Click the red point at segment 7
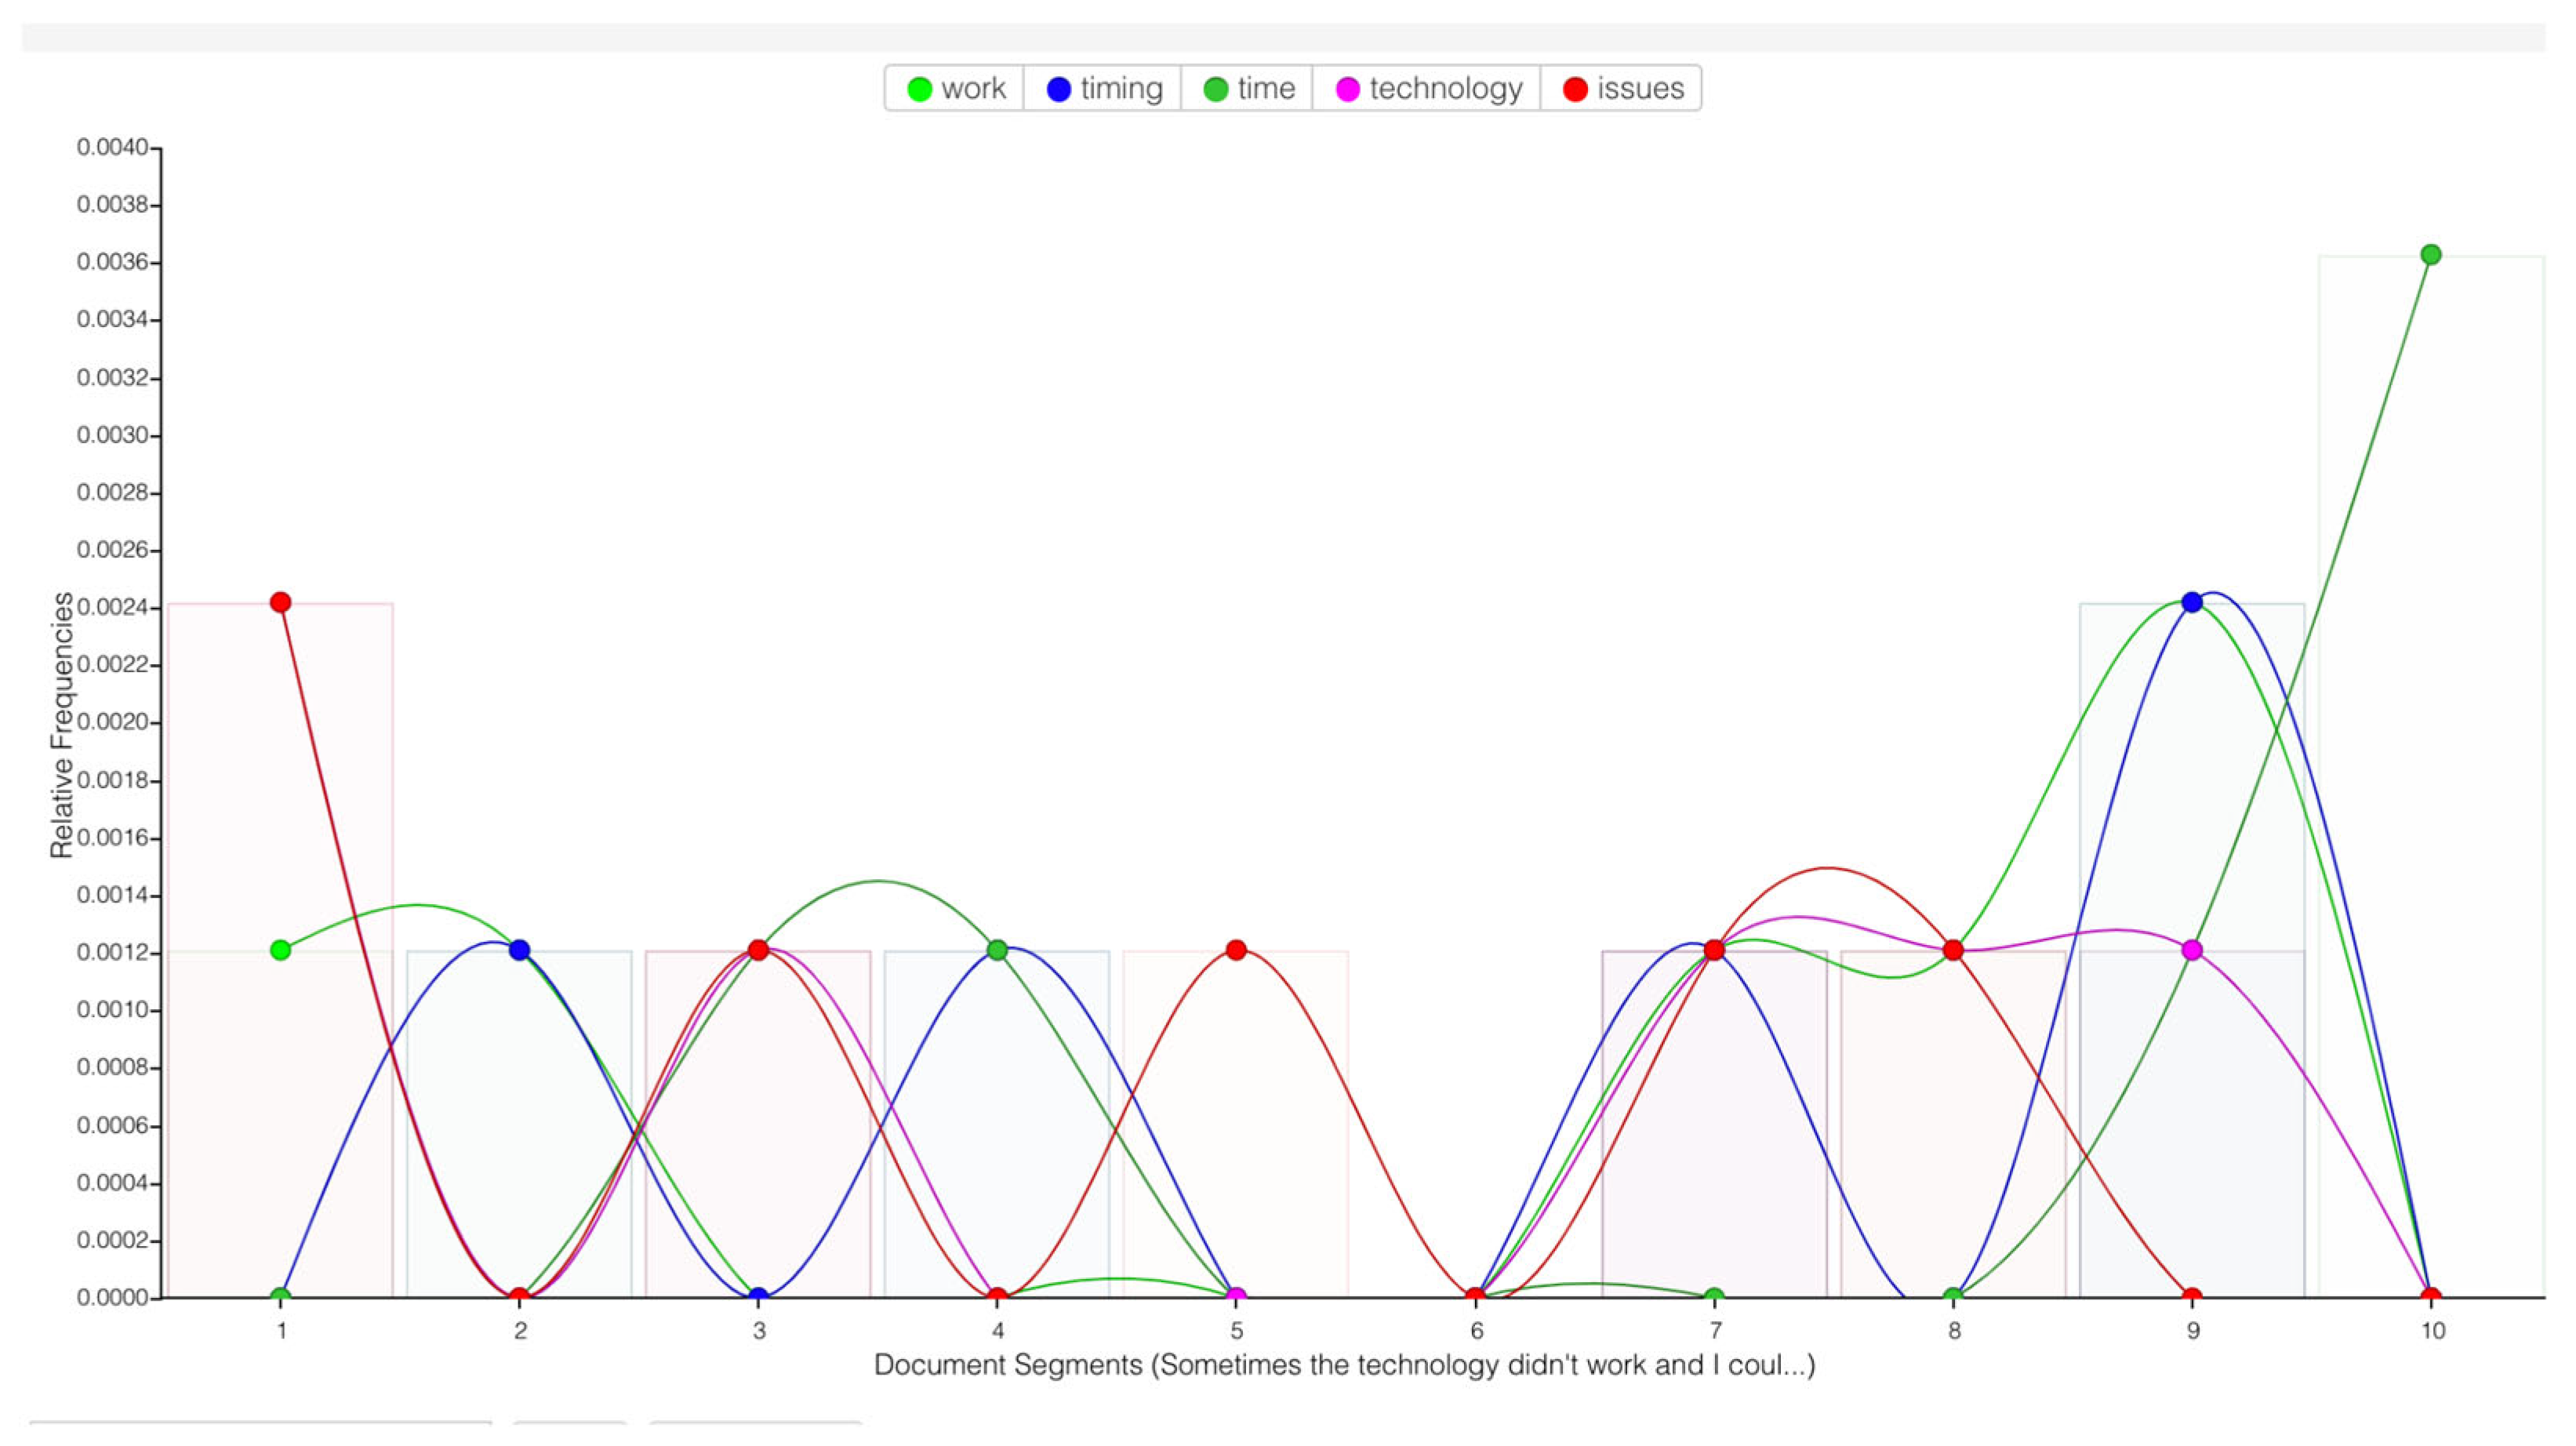Viewport: 2576px width, 1446px height. (x=1714, y=949)
